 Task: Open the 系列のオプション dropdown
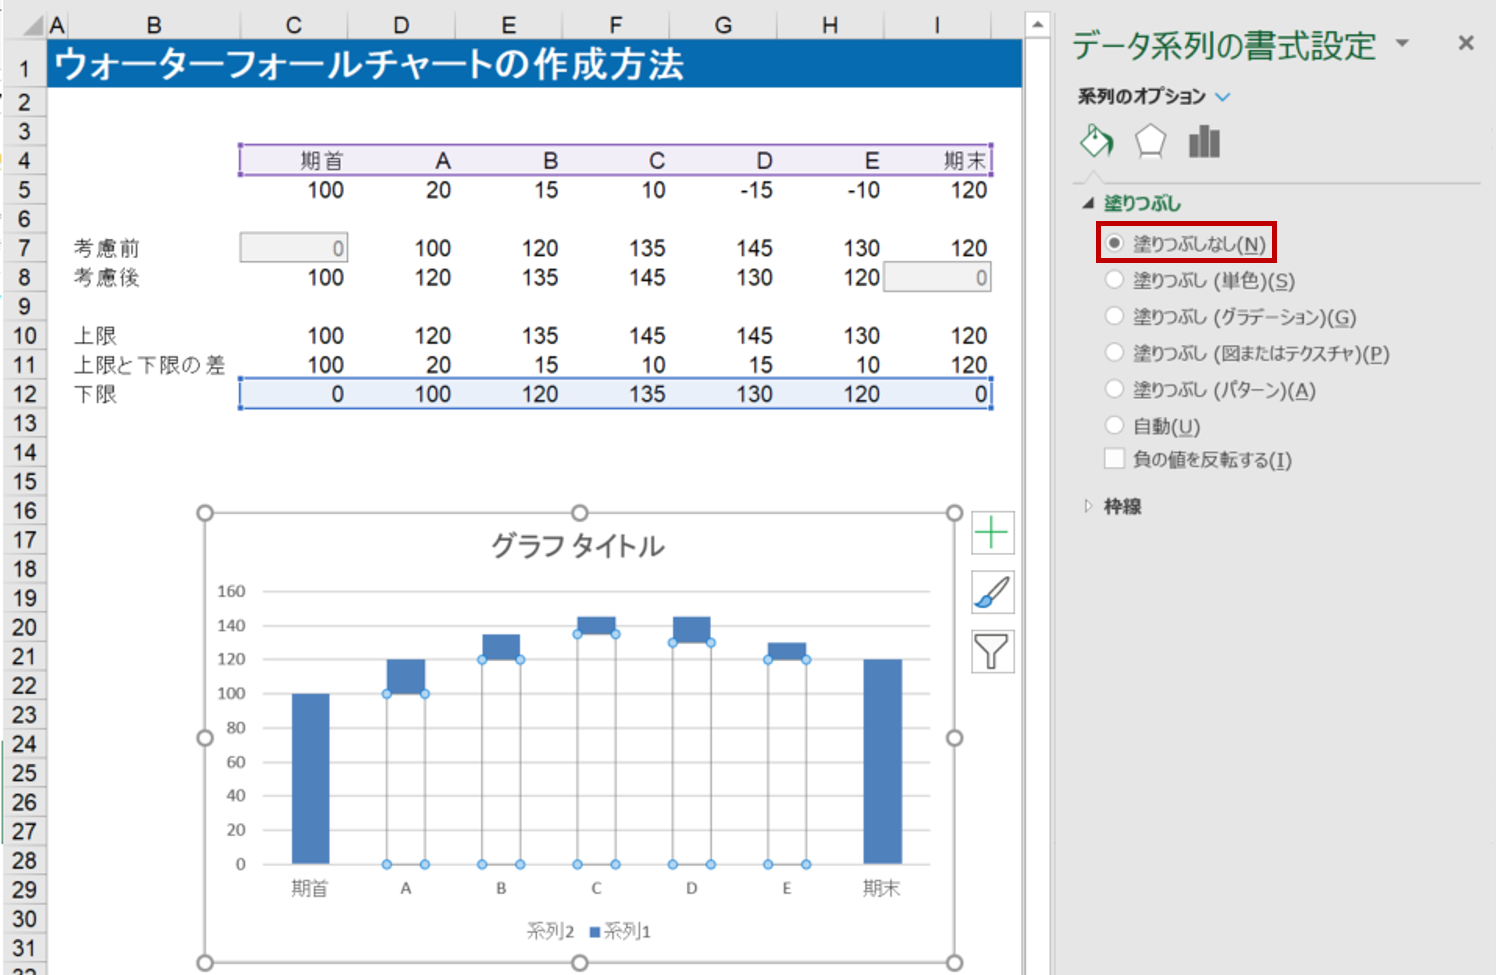1223,97
